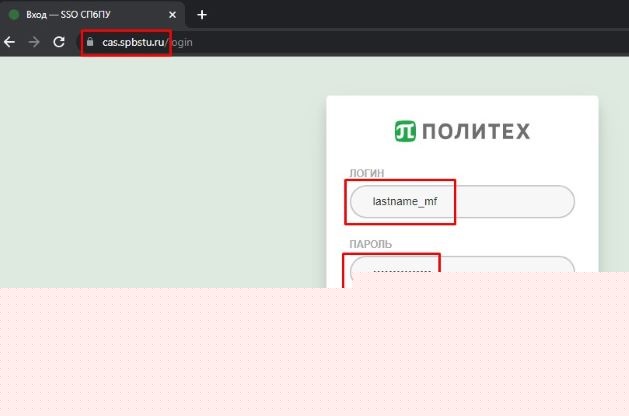Click the green π Polytech logo icon

pyautogui.click(x=405, y=131)
